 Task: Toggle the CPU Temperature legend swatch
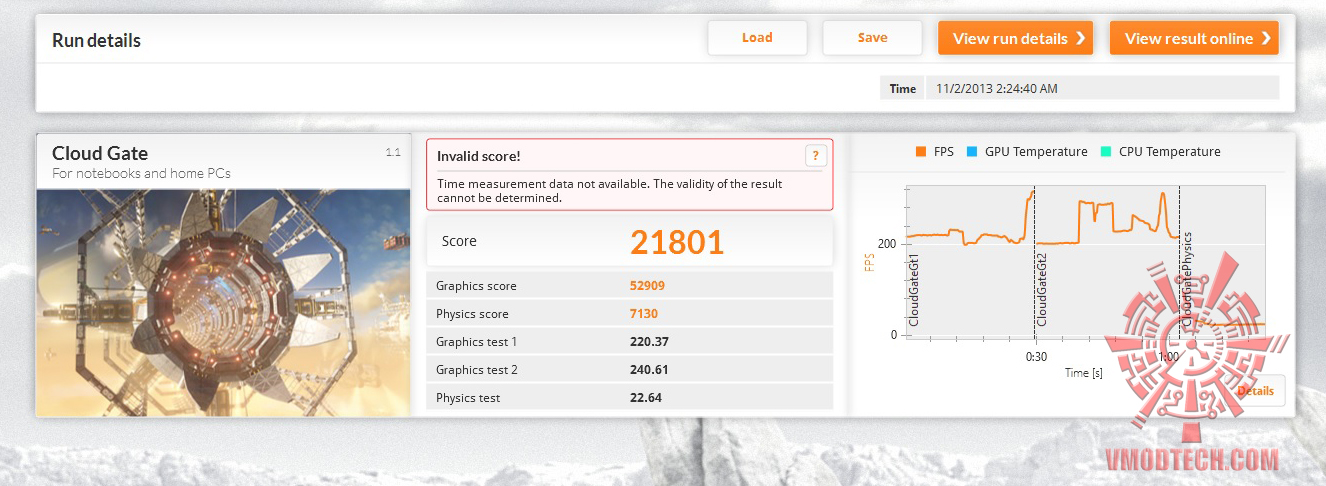[x=1105, y=152]
